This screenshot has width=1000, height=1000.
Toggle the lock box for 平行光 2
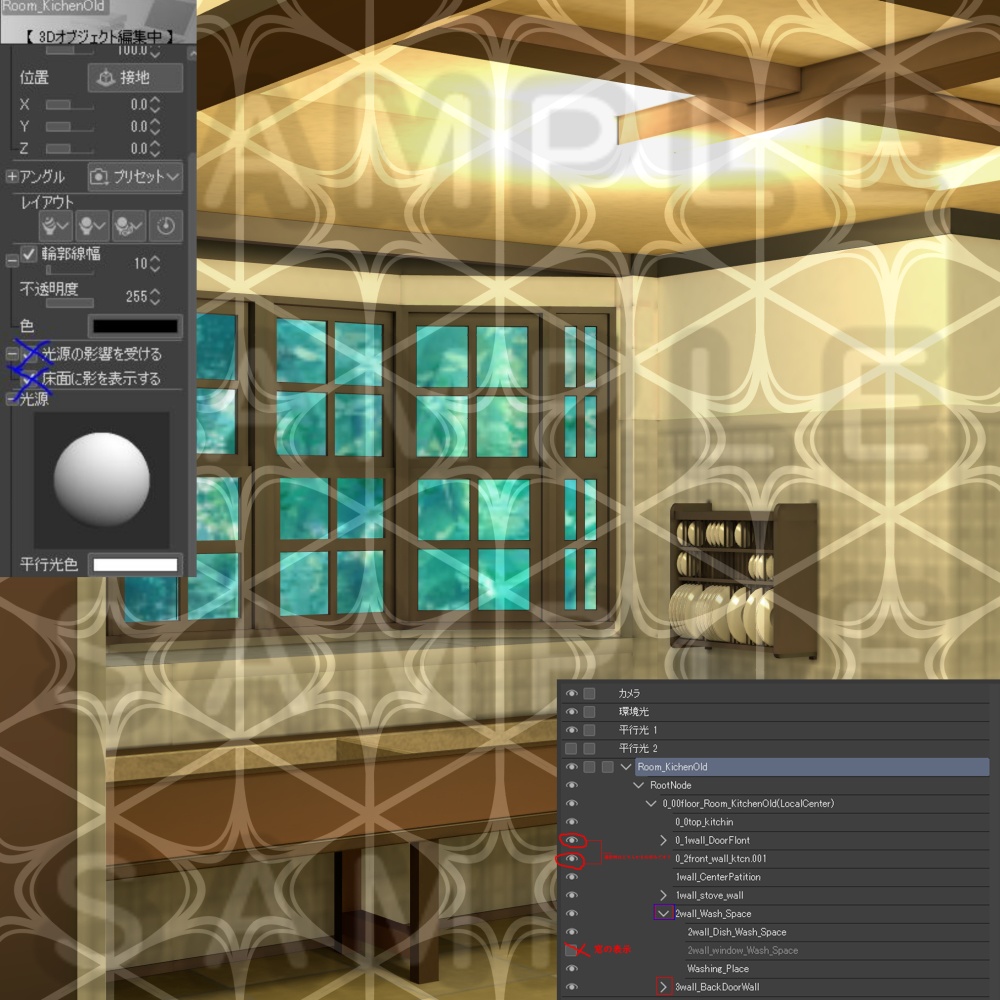pyautogui.click(x=589, y=748)
